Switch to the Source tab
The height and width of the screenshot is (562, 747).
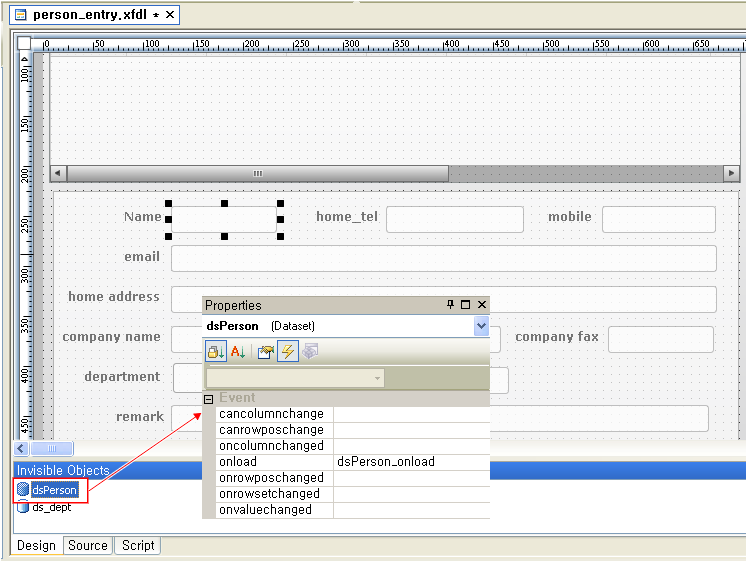[88, 545]
